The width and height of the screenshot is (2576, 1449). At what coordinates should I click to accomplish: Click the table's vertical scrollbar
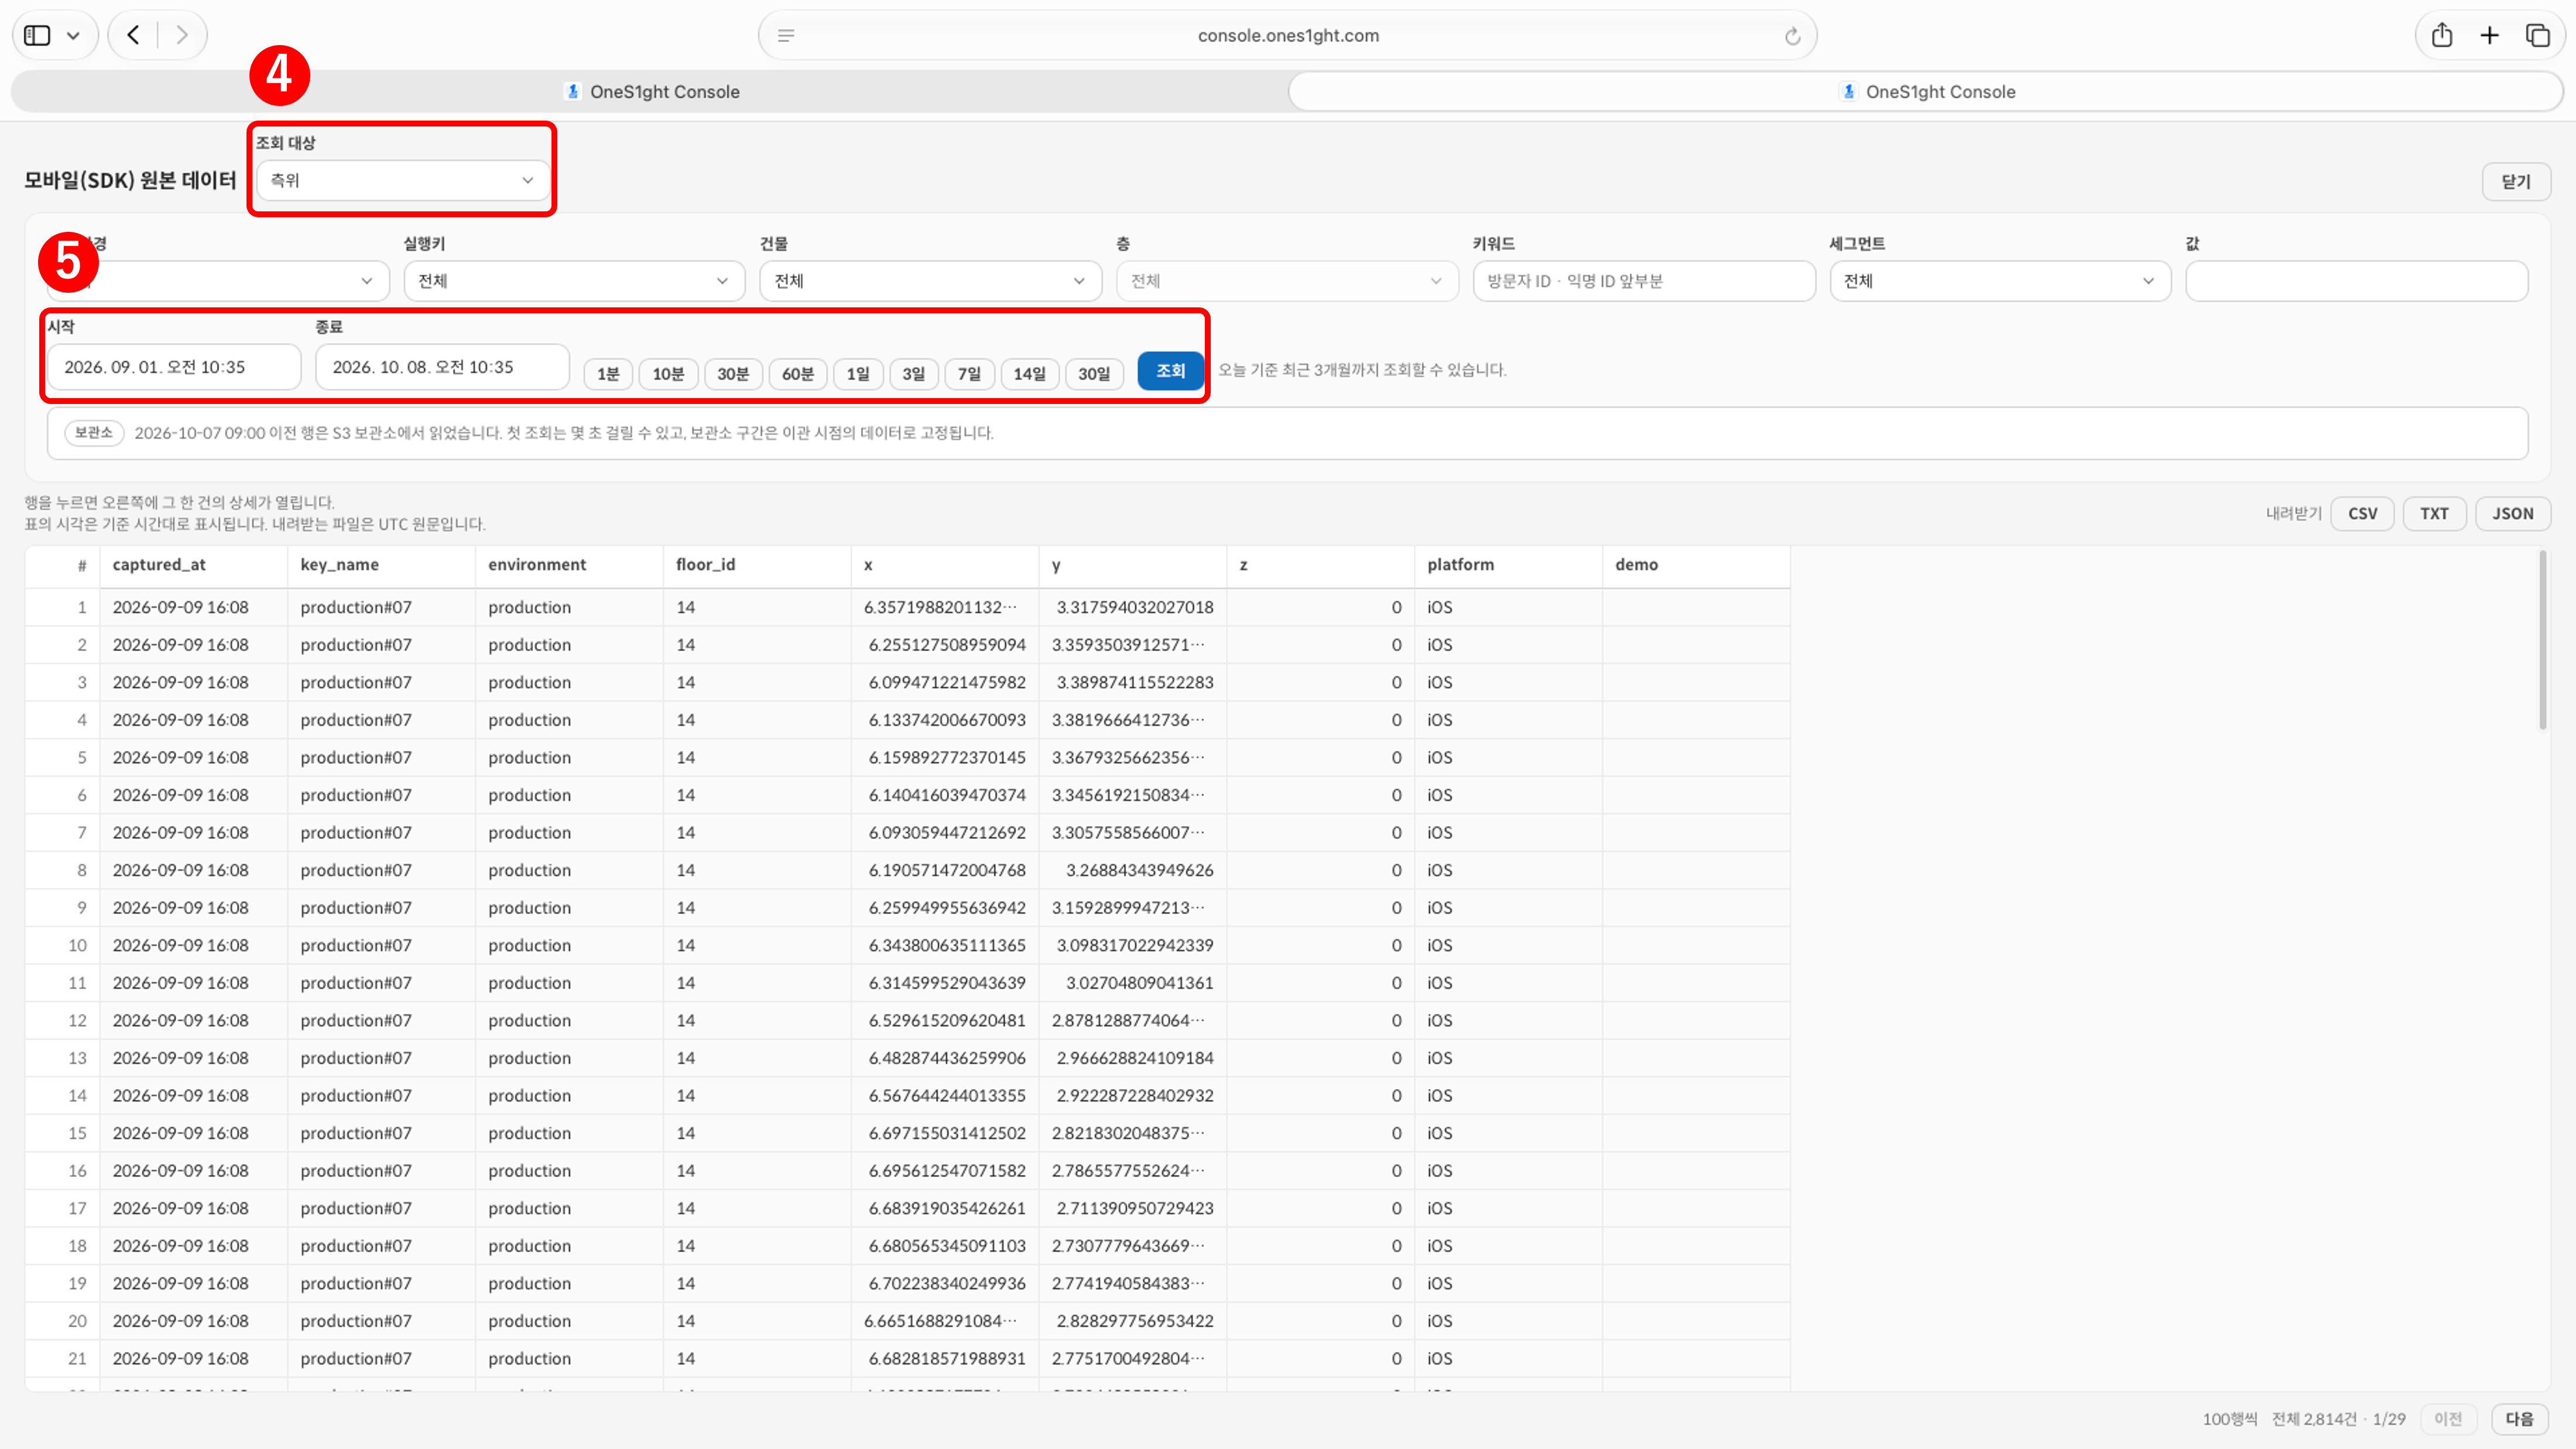click(x=2543, y=640)
